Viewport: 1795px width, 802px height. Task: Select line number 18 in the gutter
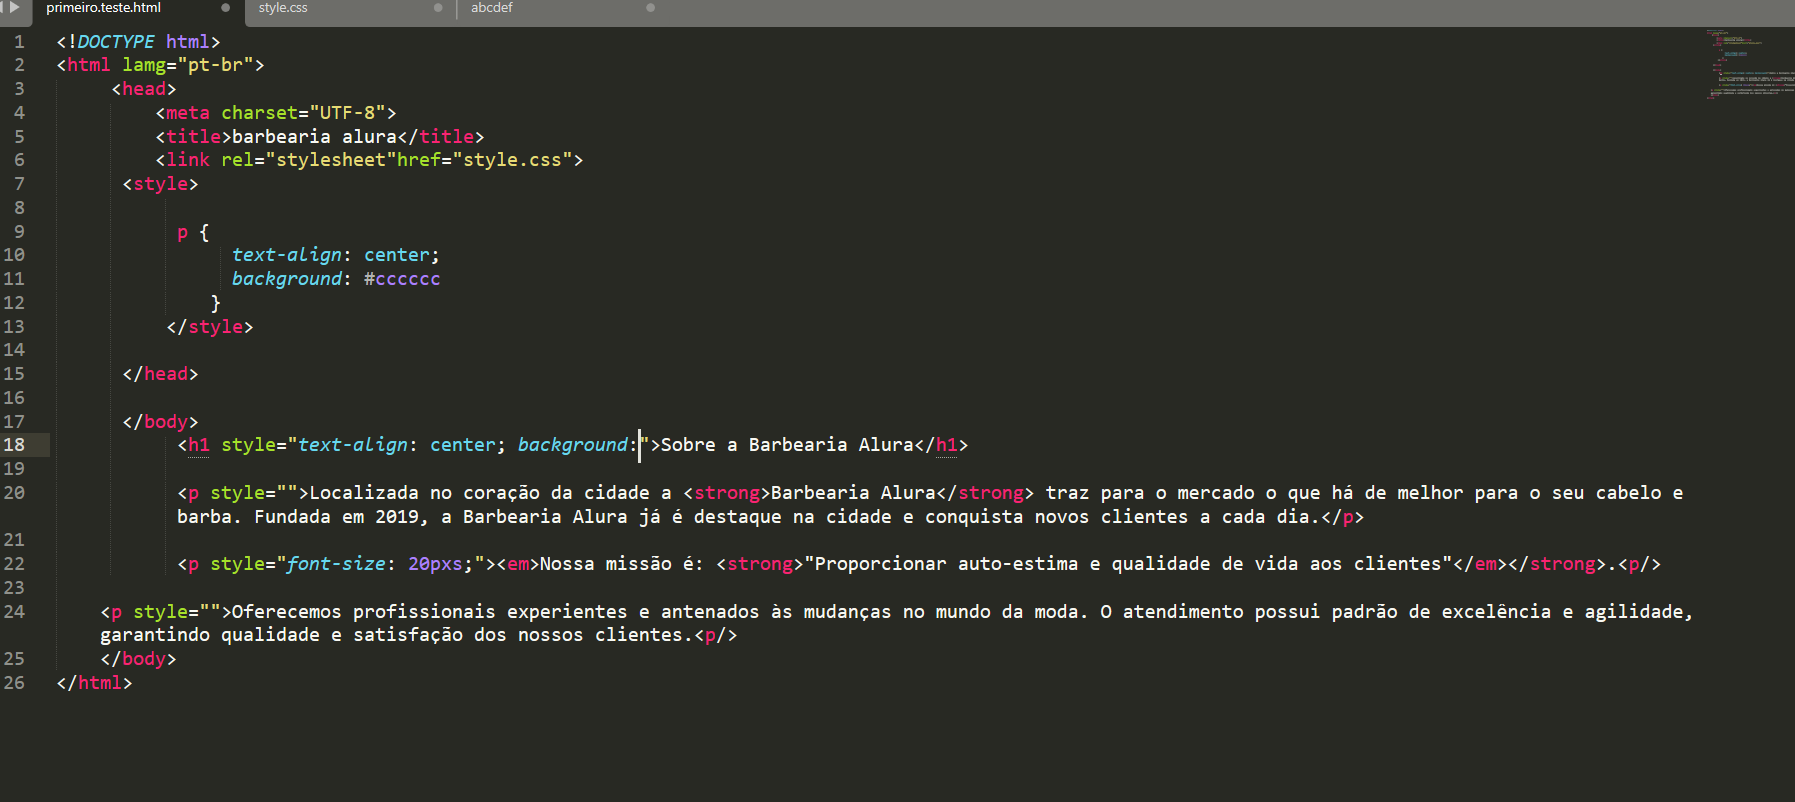(x=14, y=445)
